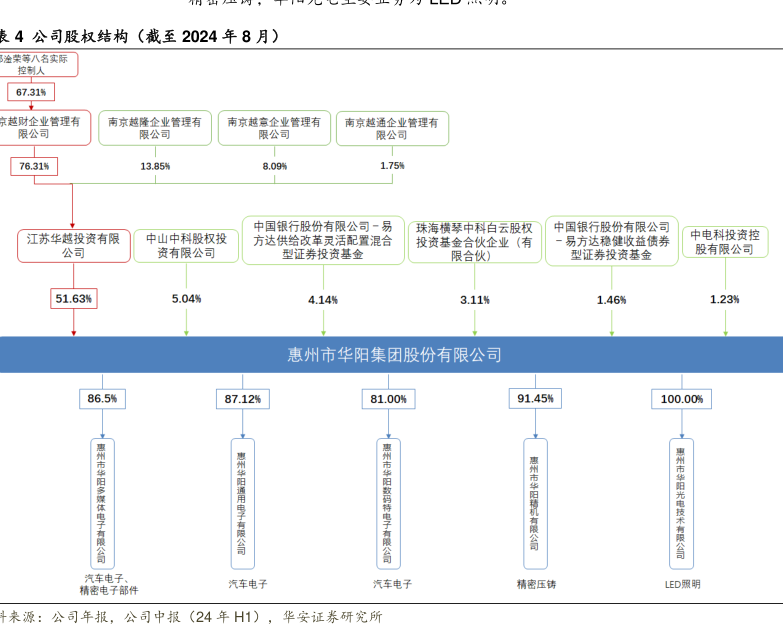Select the 易方达稳健收益债券型 fund box
The height and width of the screenshot is (632, 783).
point(611,241)
